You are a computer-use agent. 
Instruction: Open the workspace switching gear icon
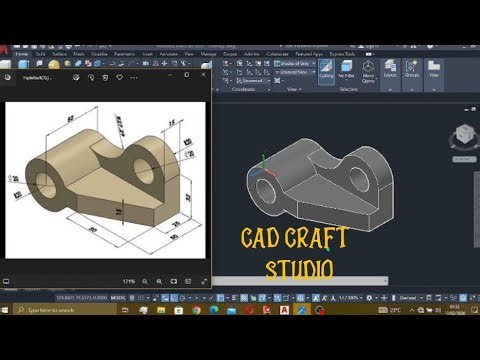click(x=369, y=298)
